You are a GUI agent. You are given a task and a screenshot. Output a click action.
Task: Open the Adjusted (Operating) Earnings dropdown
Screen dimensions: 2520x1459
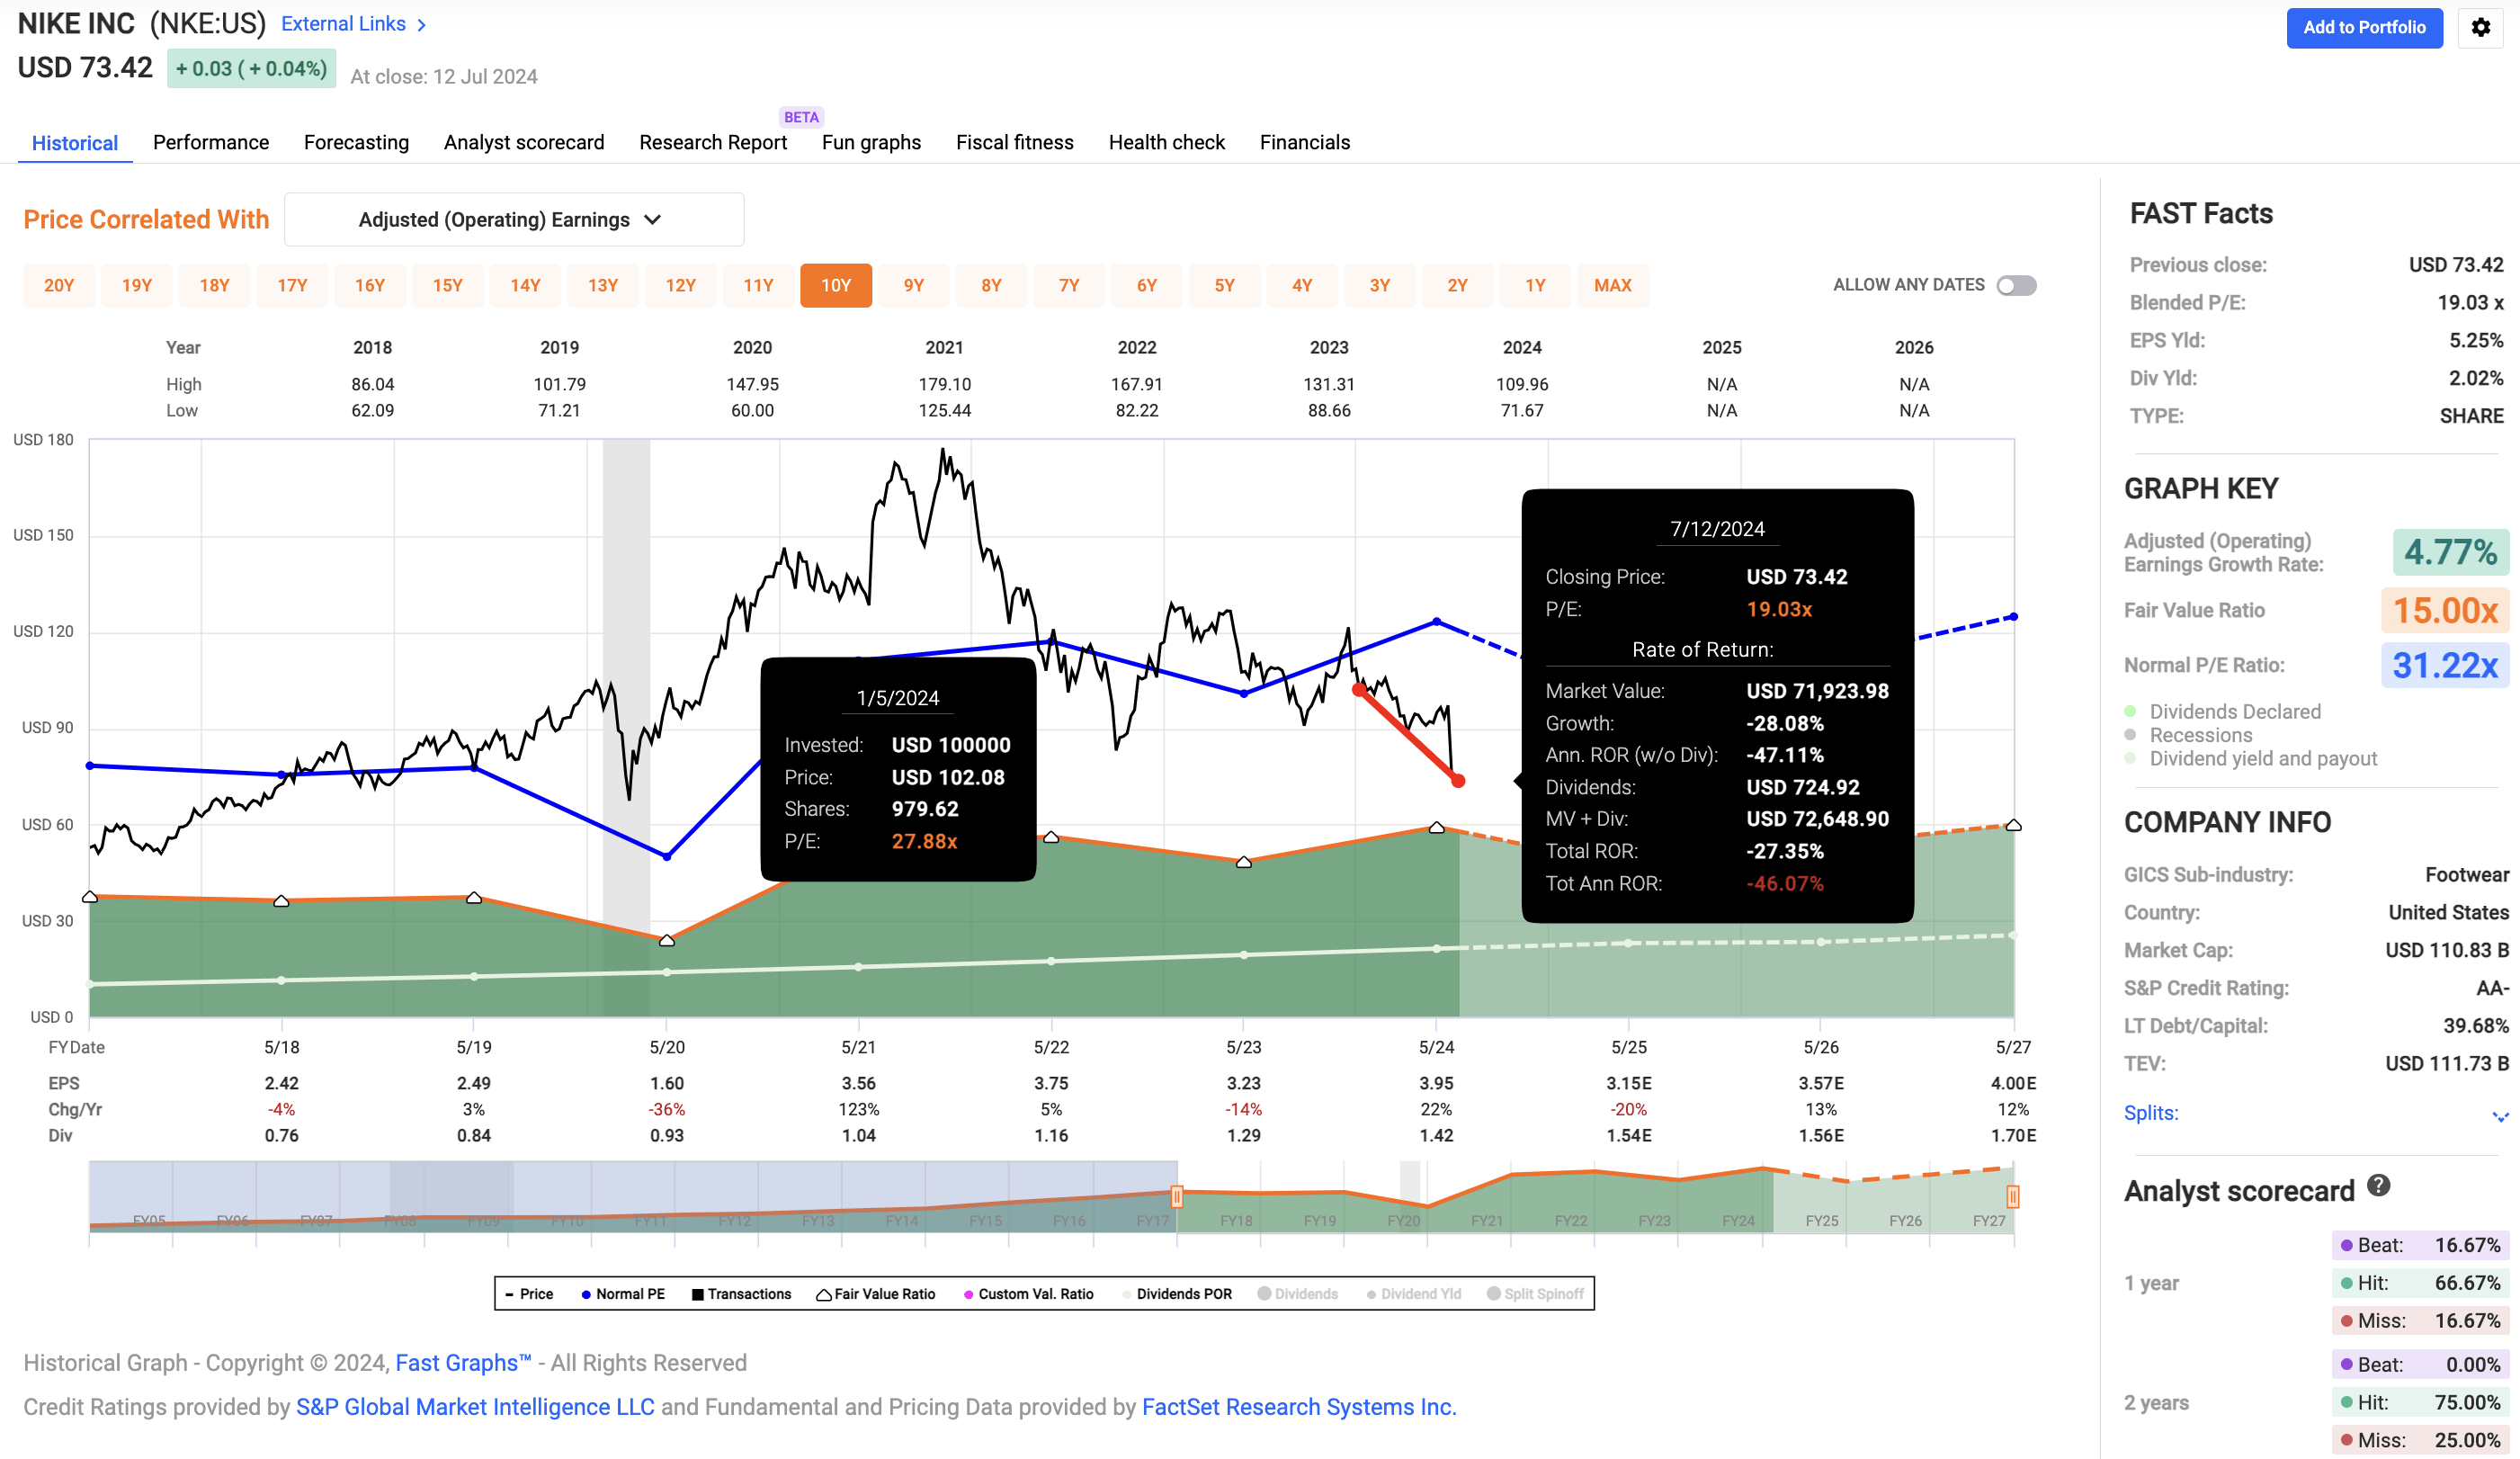click(514, 220)
